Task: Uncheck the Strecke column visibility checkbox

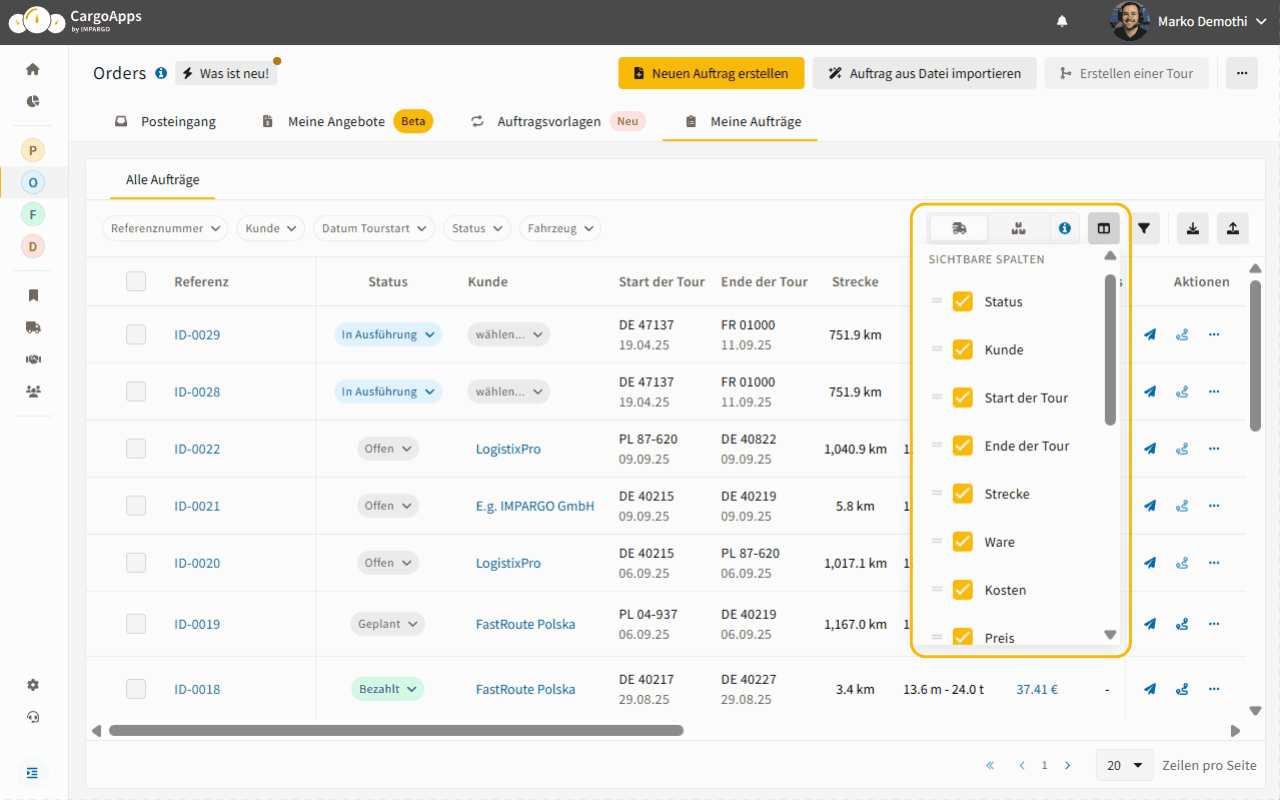Action: pyautogui.click(x=962, y=493)
